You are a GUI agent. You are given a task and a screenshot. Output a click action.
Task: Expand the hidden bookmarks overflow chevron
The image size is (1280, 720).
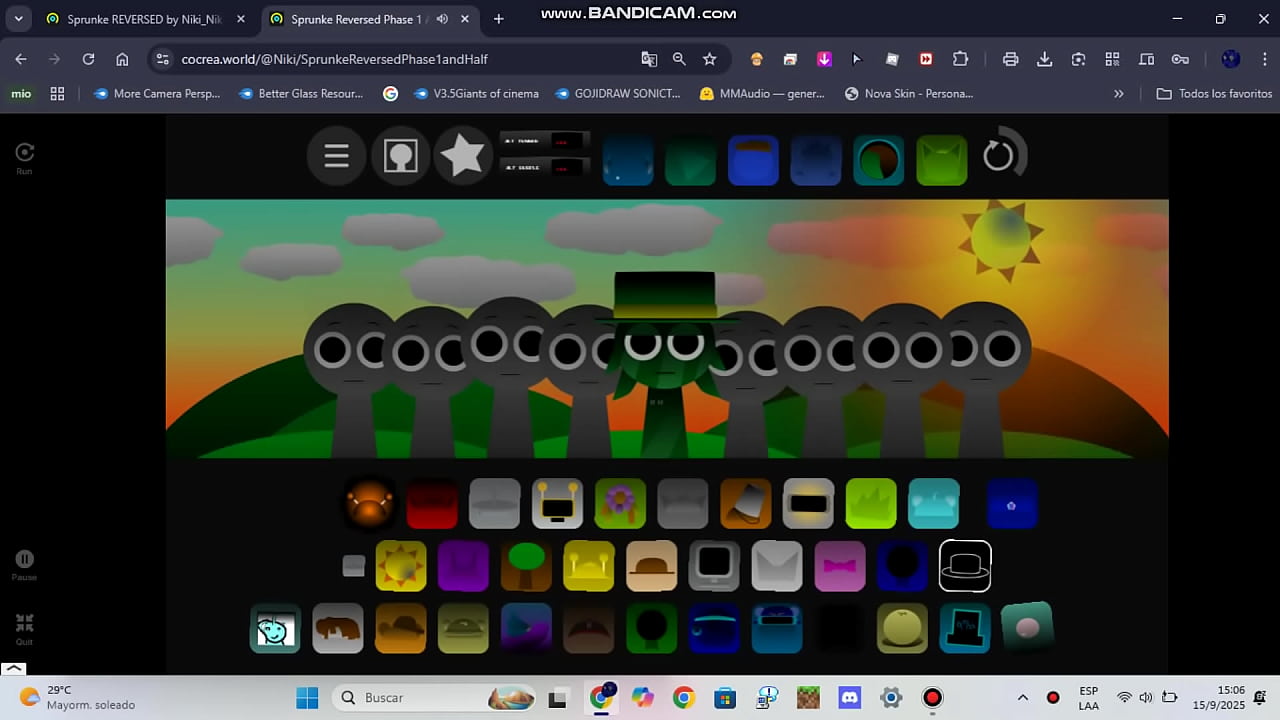point(1118,94)
